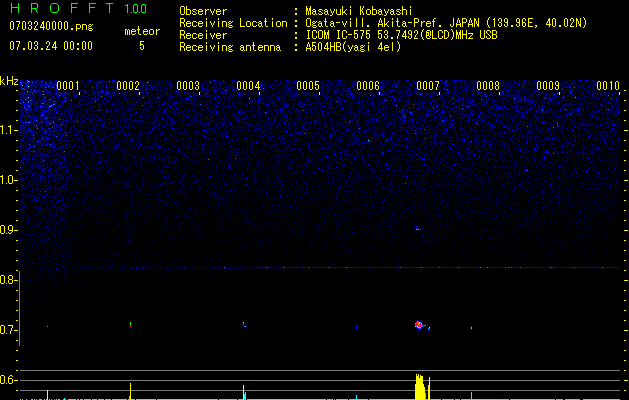This screenshot has height=400, width=629.
Task: Click the kHz axis unit label
Action: pyautogui.click(x=9, y=81)
